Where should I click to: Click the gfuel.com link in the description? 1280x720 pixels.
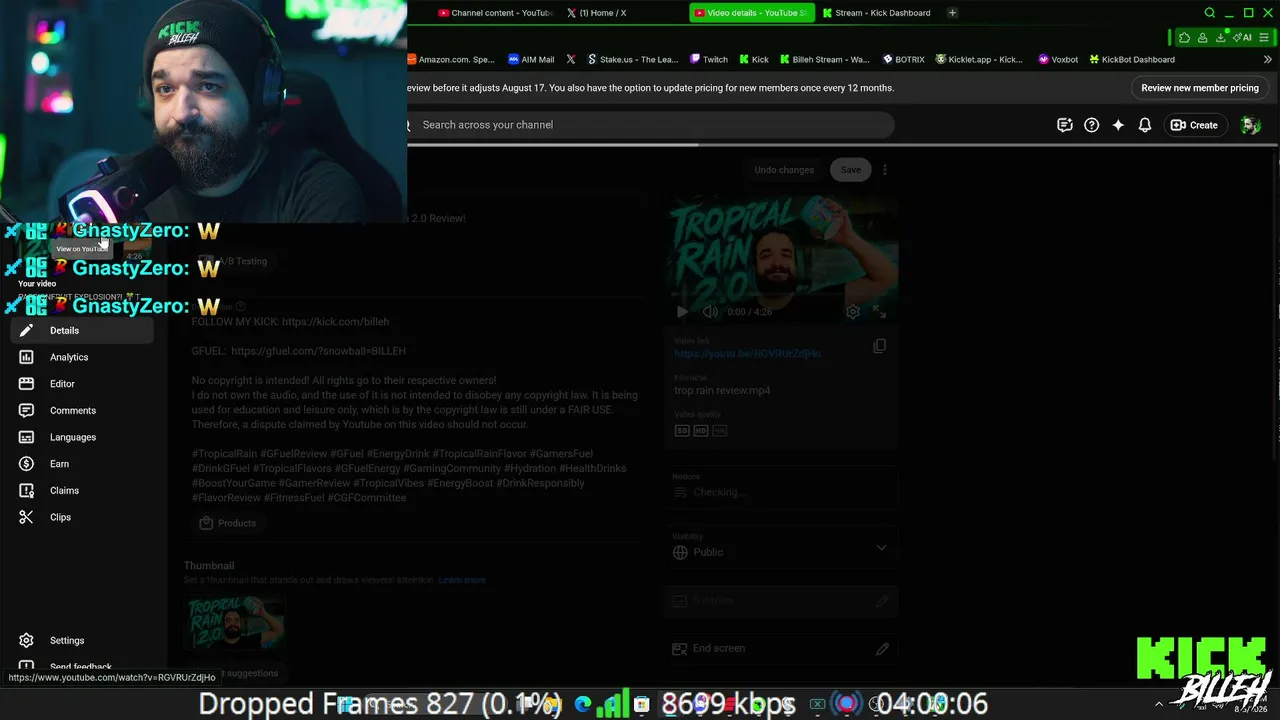click(318, 351)
